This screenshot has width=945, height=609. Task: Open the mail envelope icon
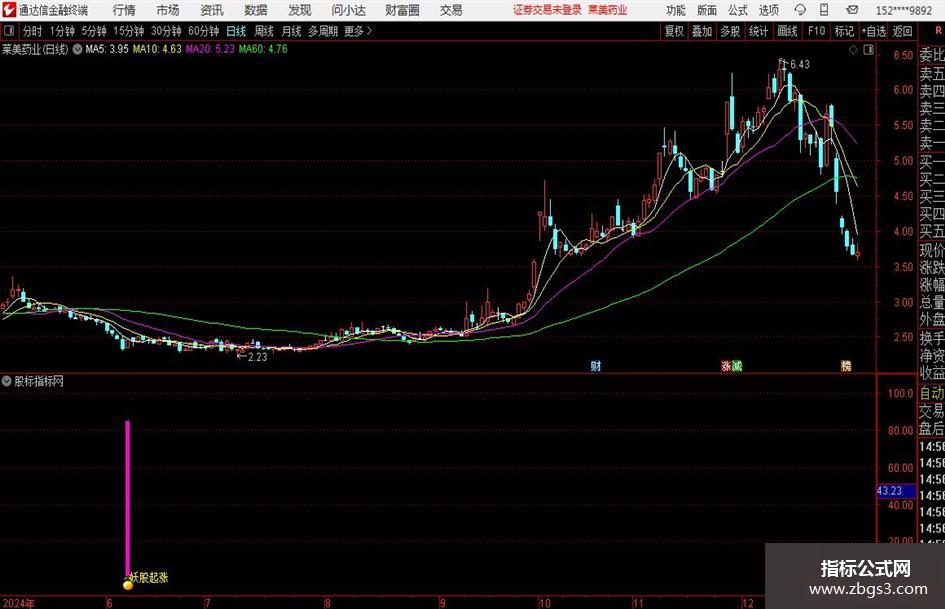[x=852, y=10]
